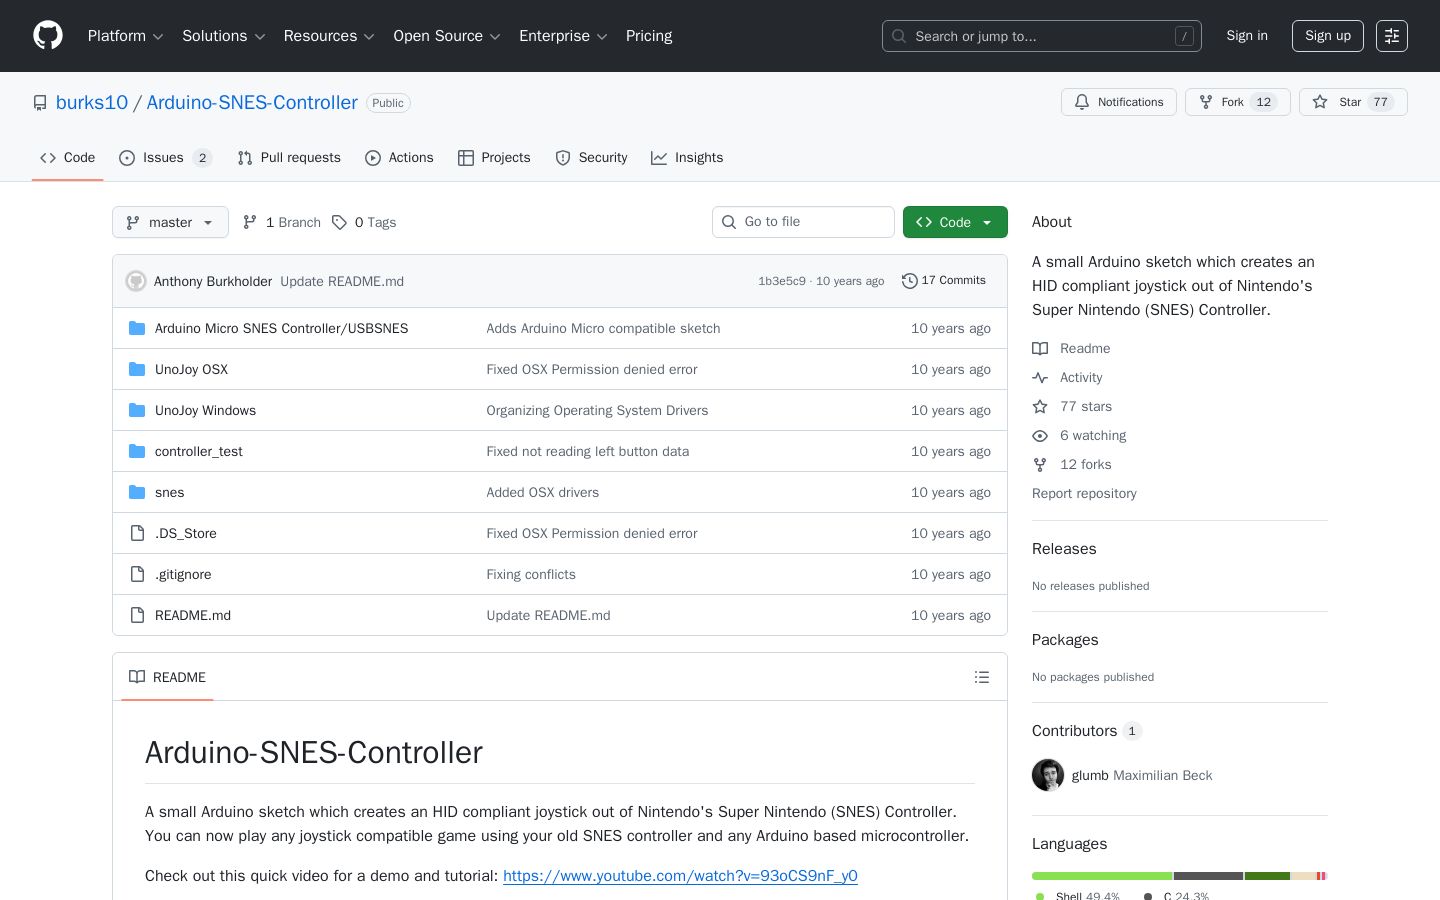Open the Projects tab

point(494,158)
